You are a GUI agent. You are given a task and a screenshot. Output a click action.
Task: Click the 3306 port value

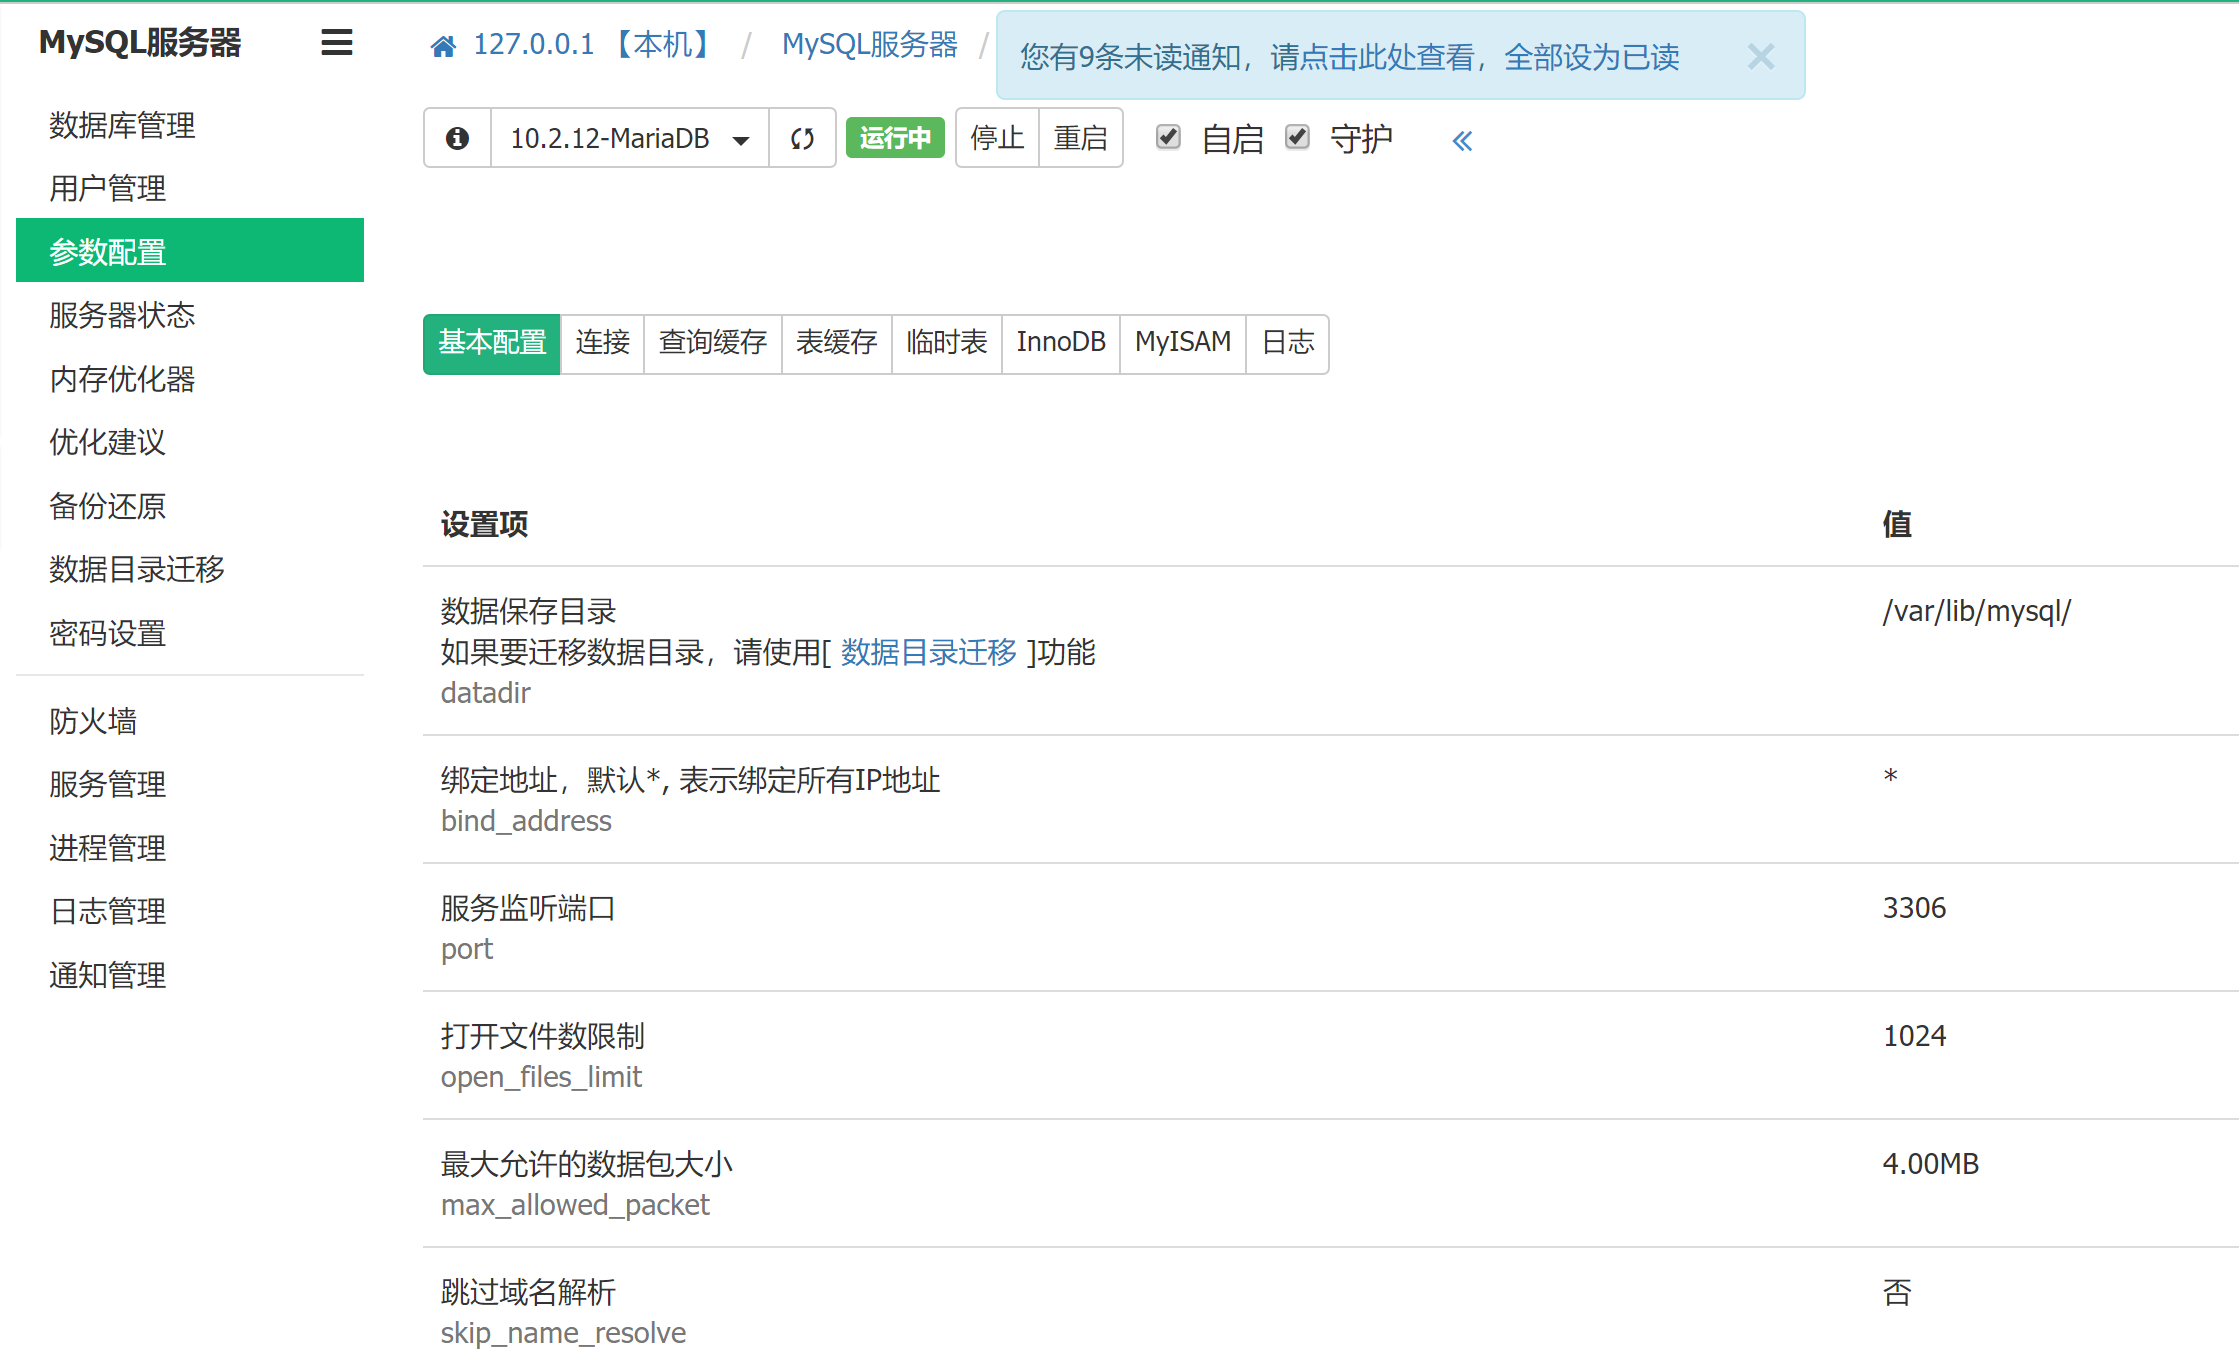coord(1914,908)
